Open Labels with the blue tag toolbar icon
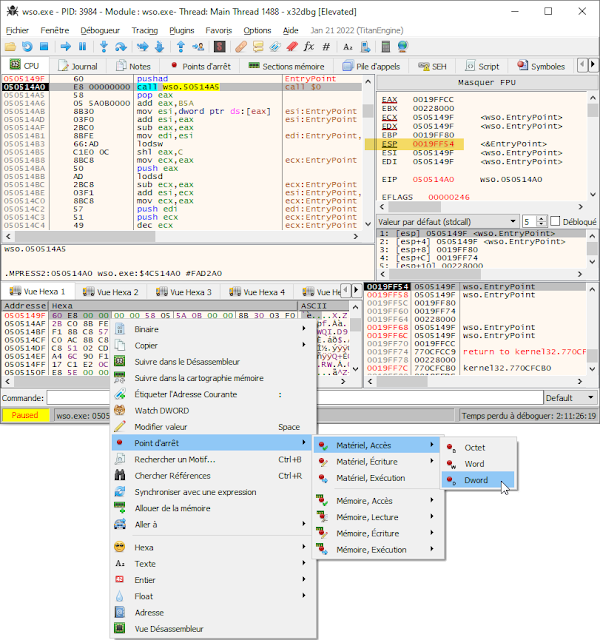This screenshot has width=600, height=640. 275,47
